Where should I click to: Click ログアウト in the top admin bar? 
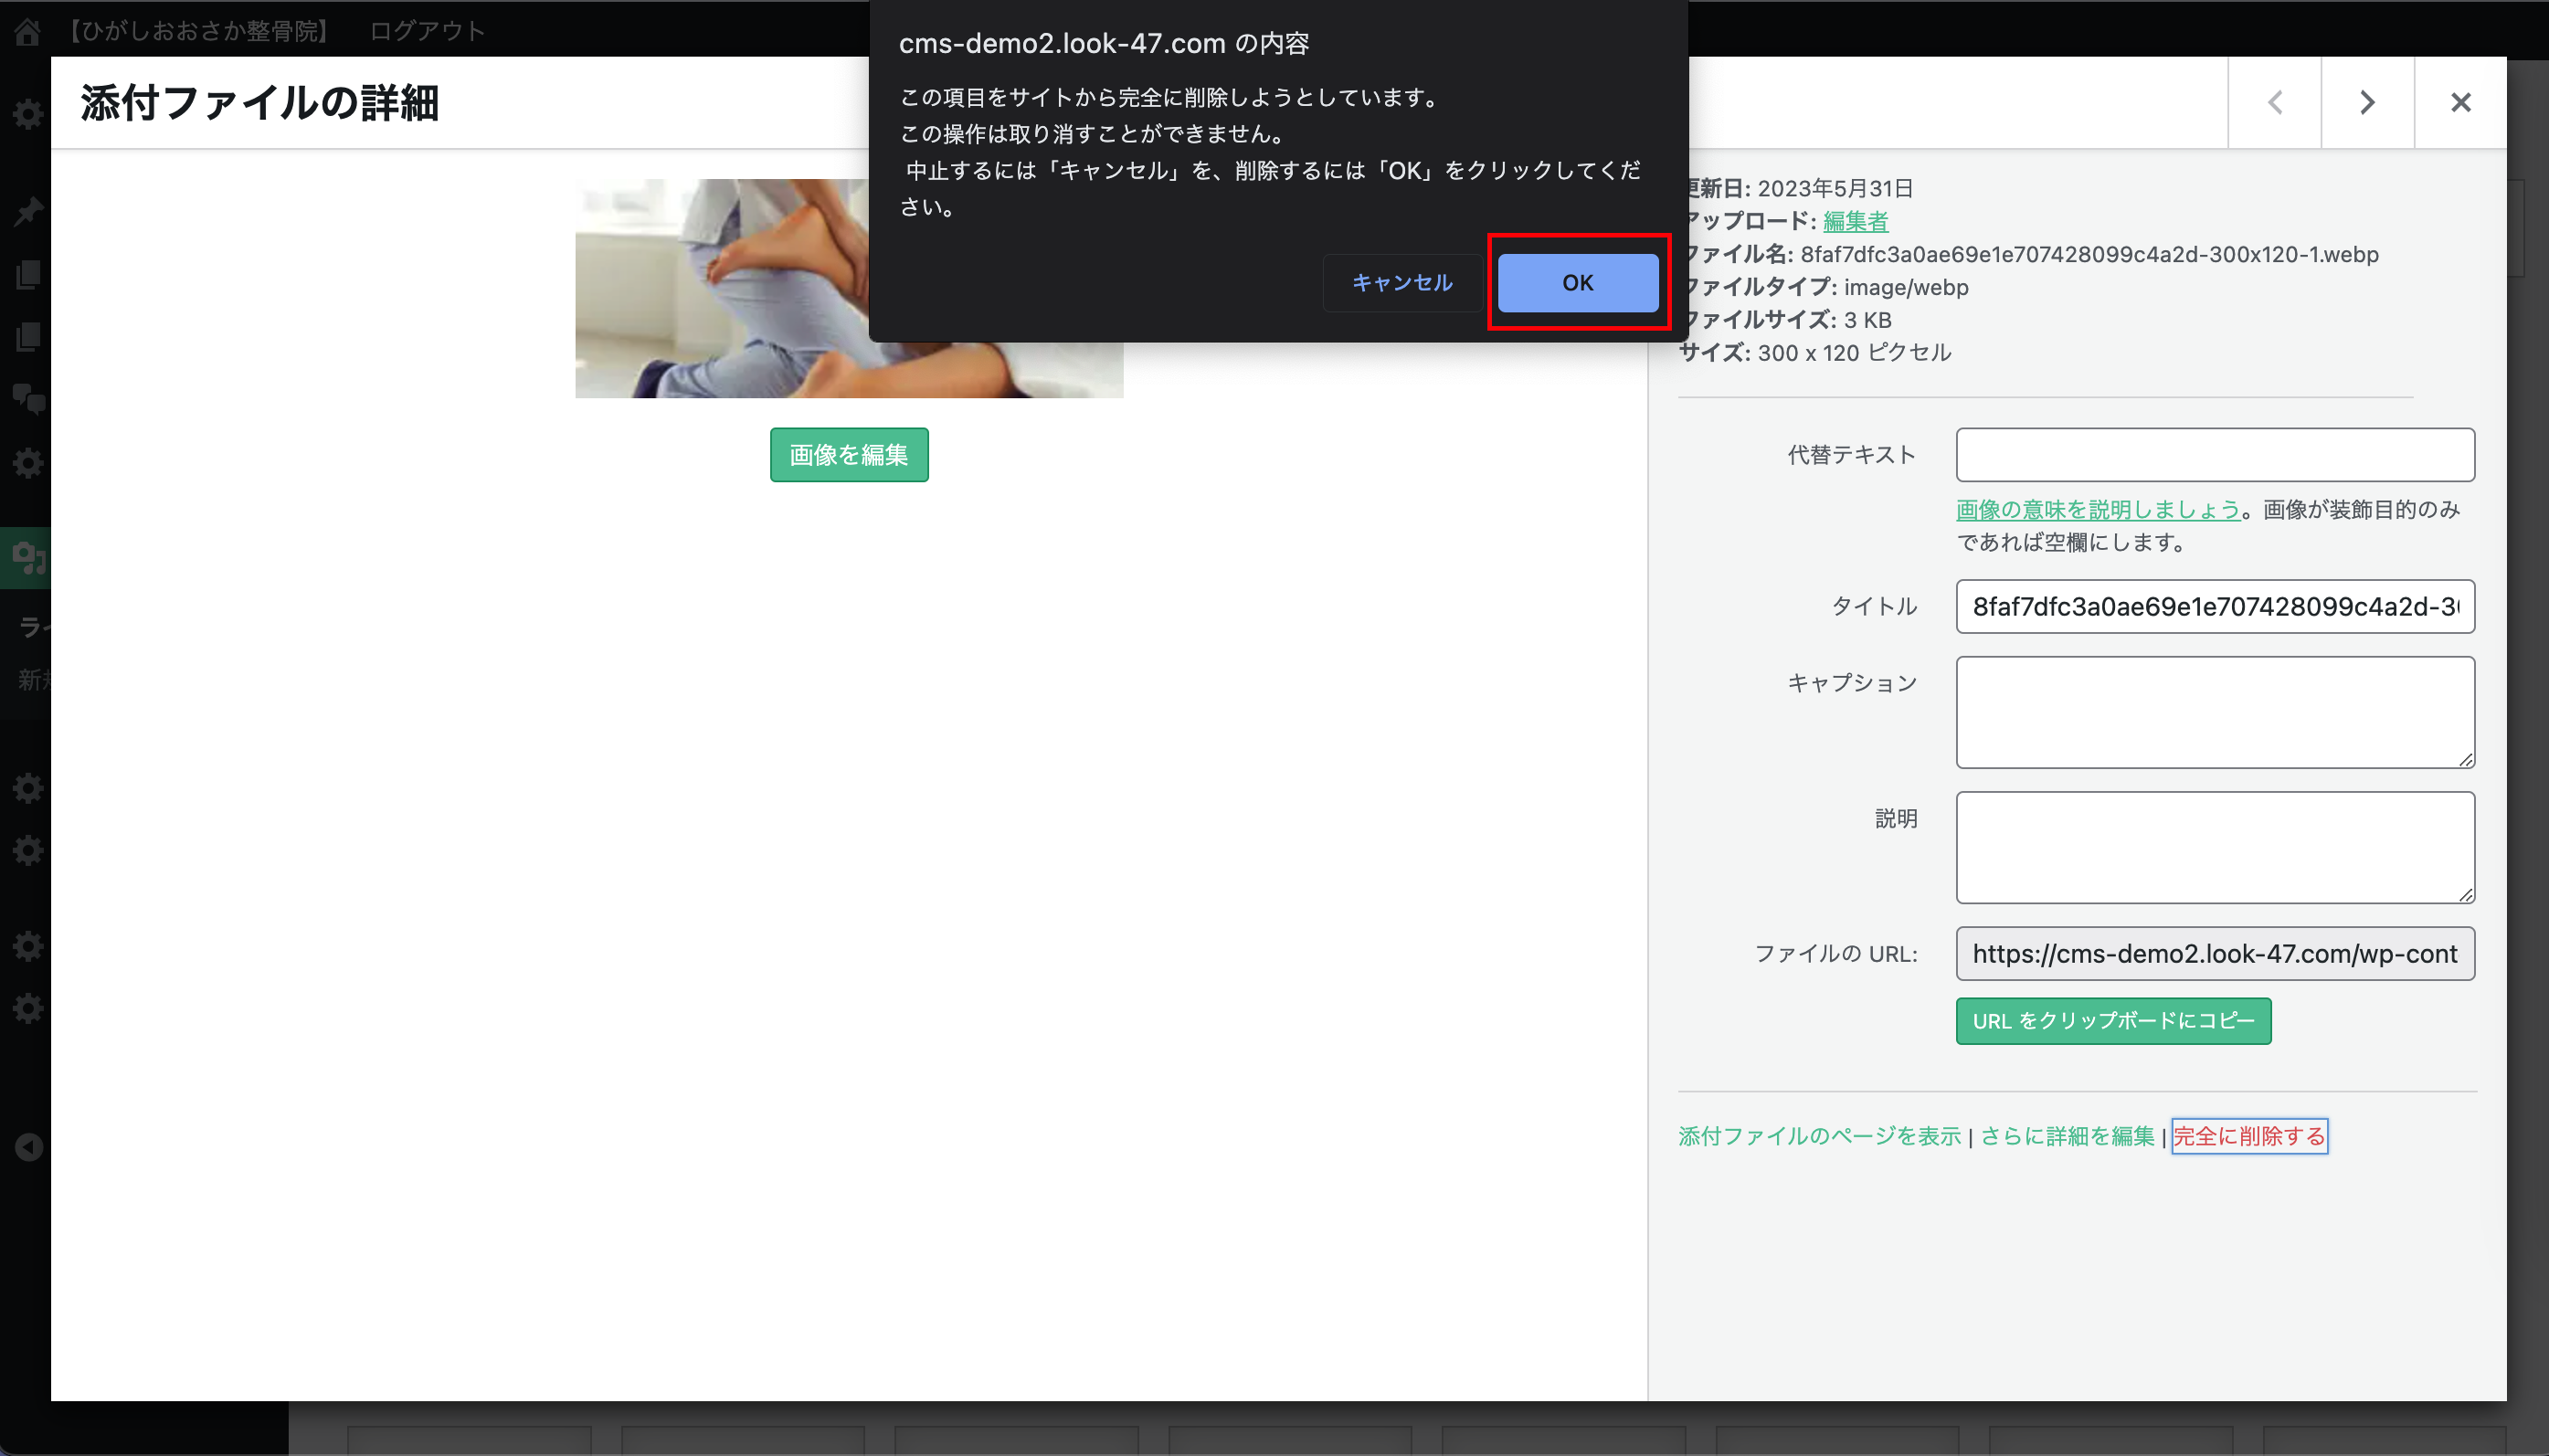pyautogui.click(x=427, y=31)
